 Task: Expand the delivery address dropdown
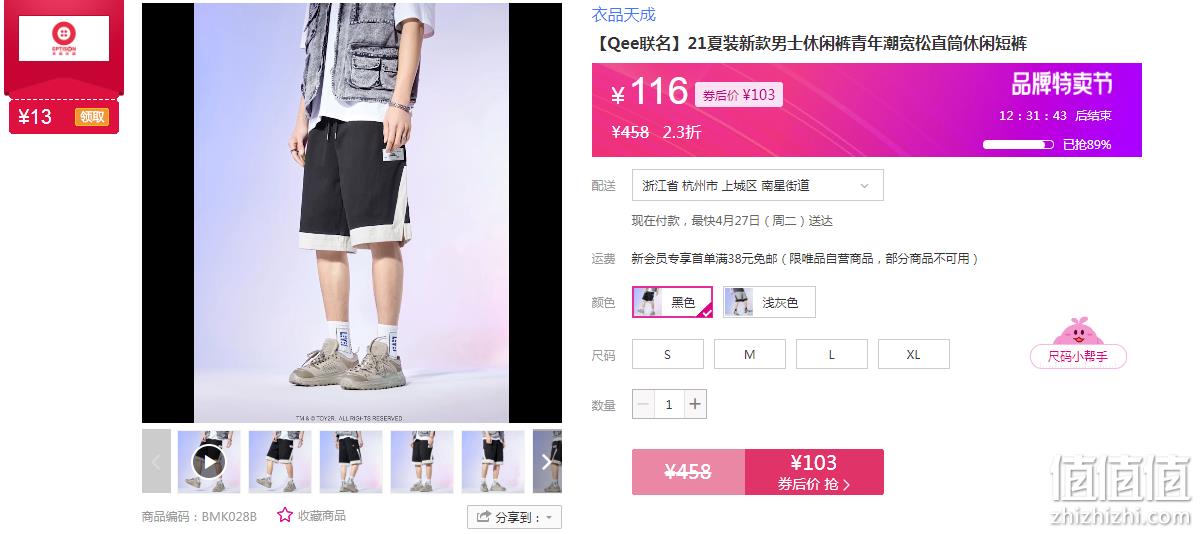tap(758, 185)
